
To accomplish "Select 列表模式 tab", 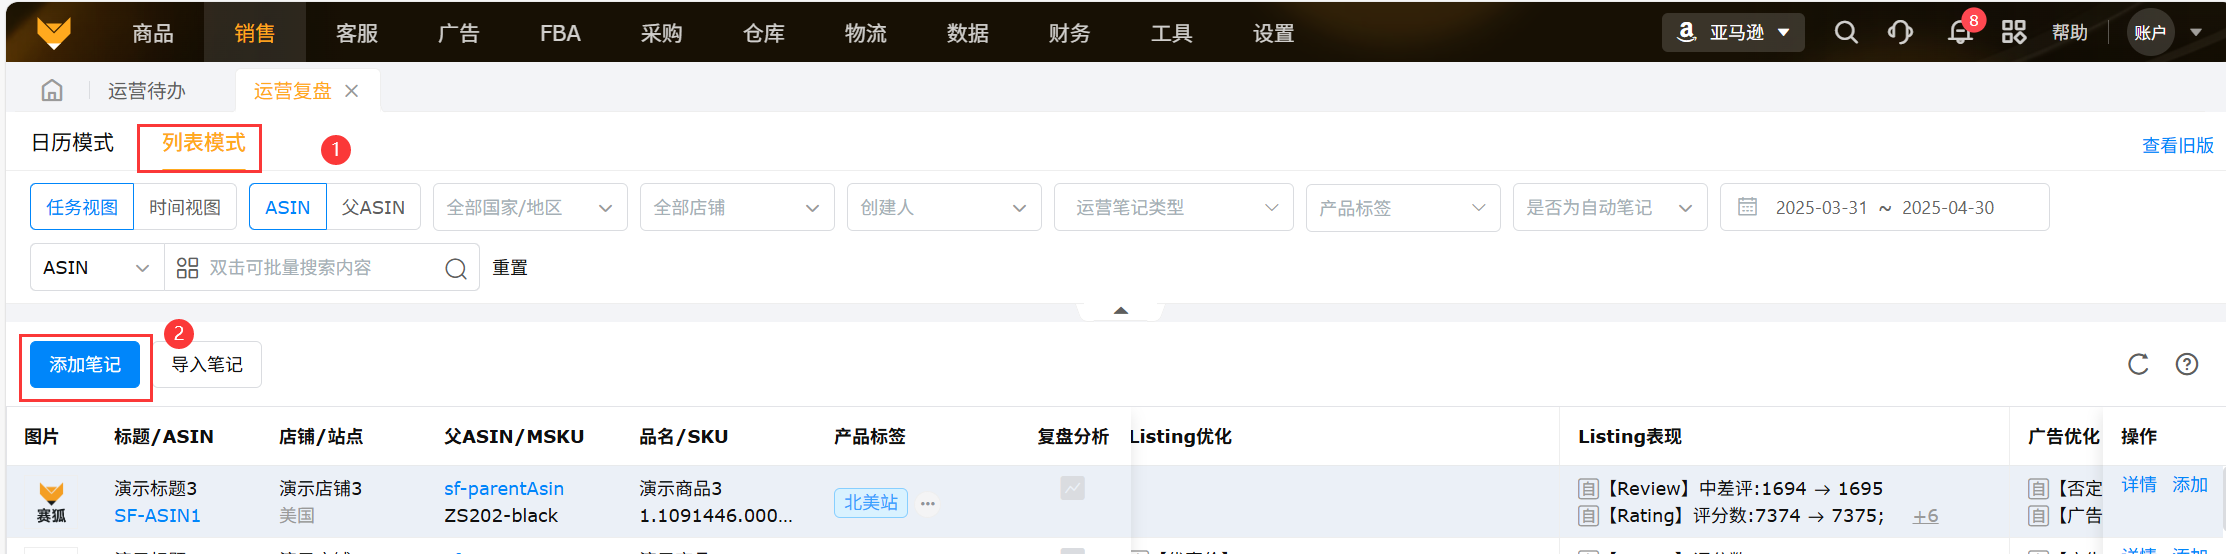I will (x=204, y=143).
